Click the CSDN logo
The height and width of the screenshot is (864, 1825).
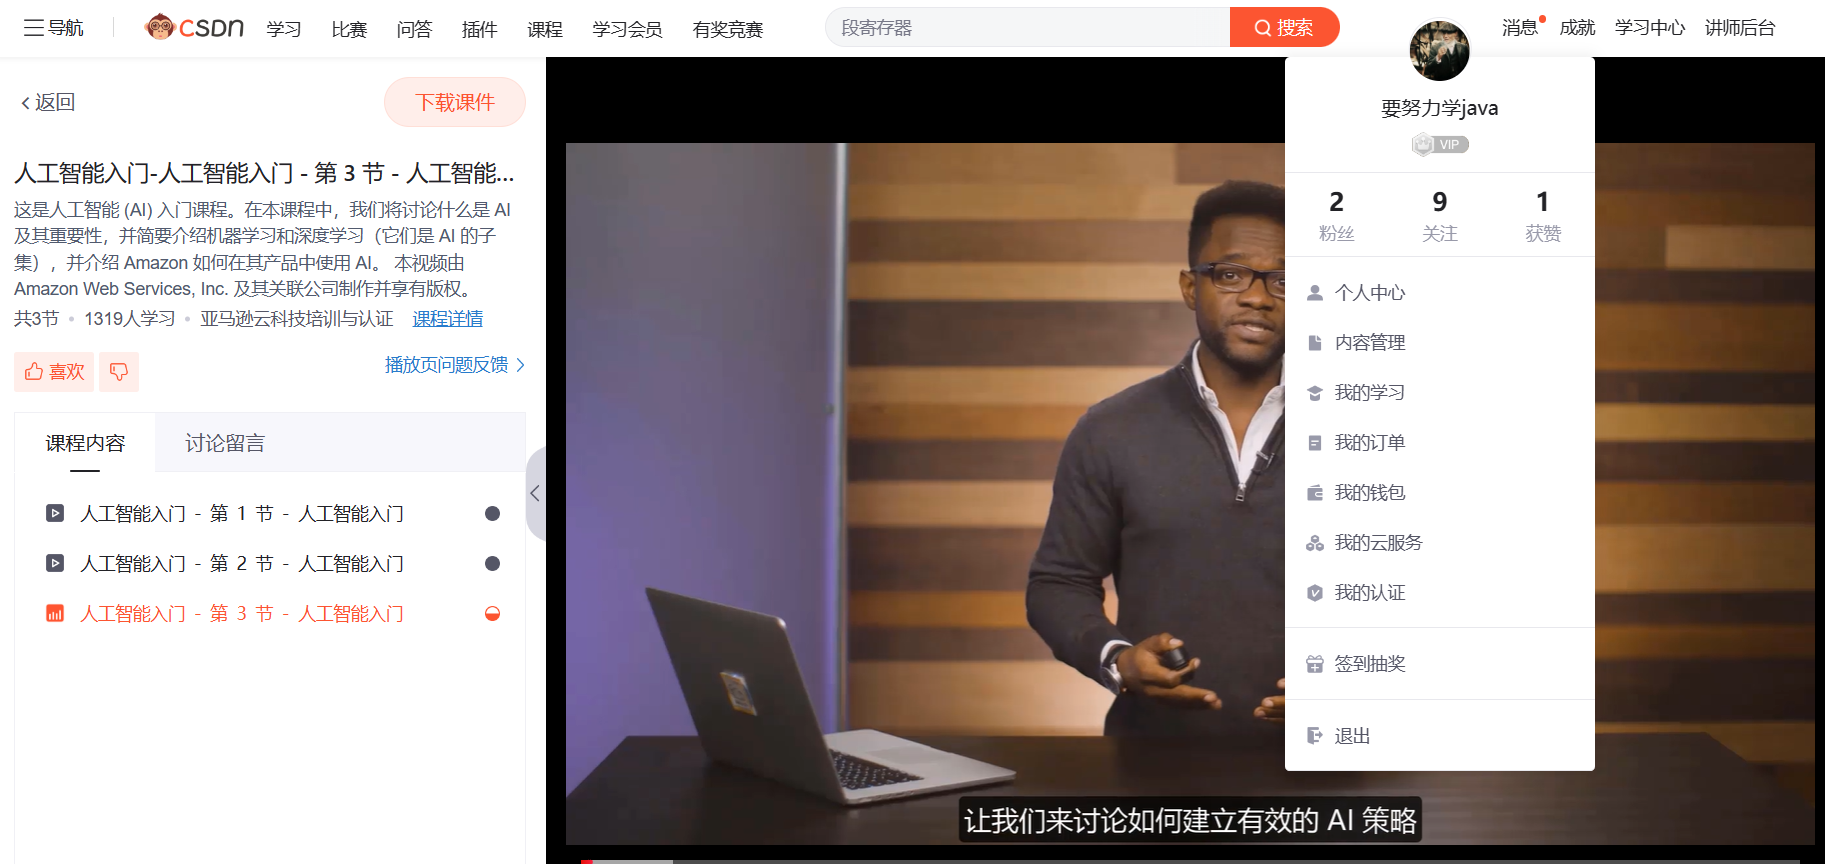[x=194, y=27]
